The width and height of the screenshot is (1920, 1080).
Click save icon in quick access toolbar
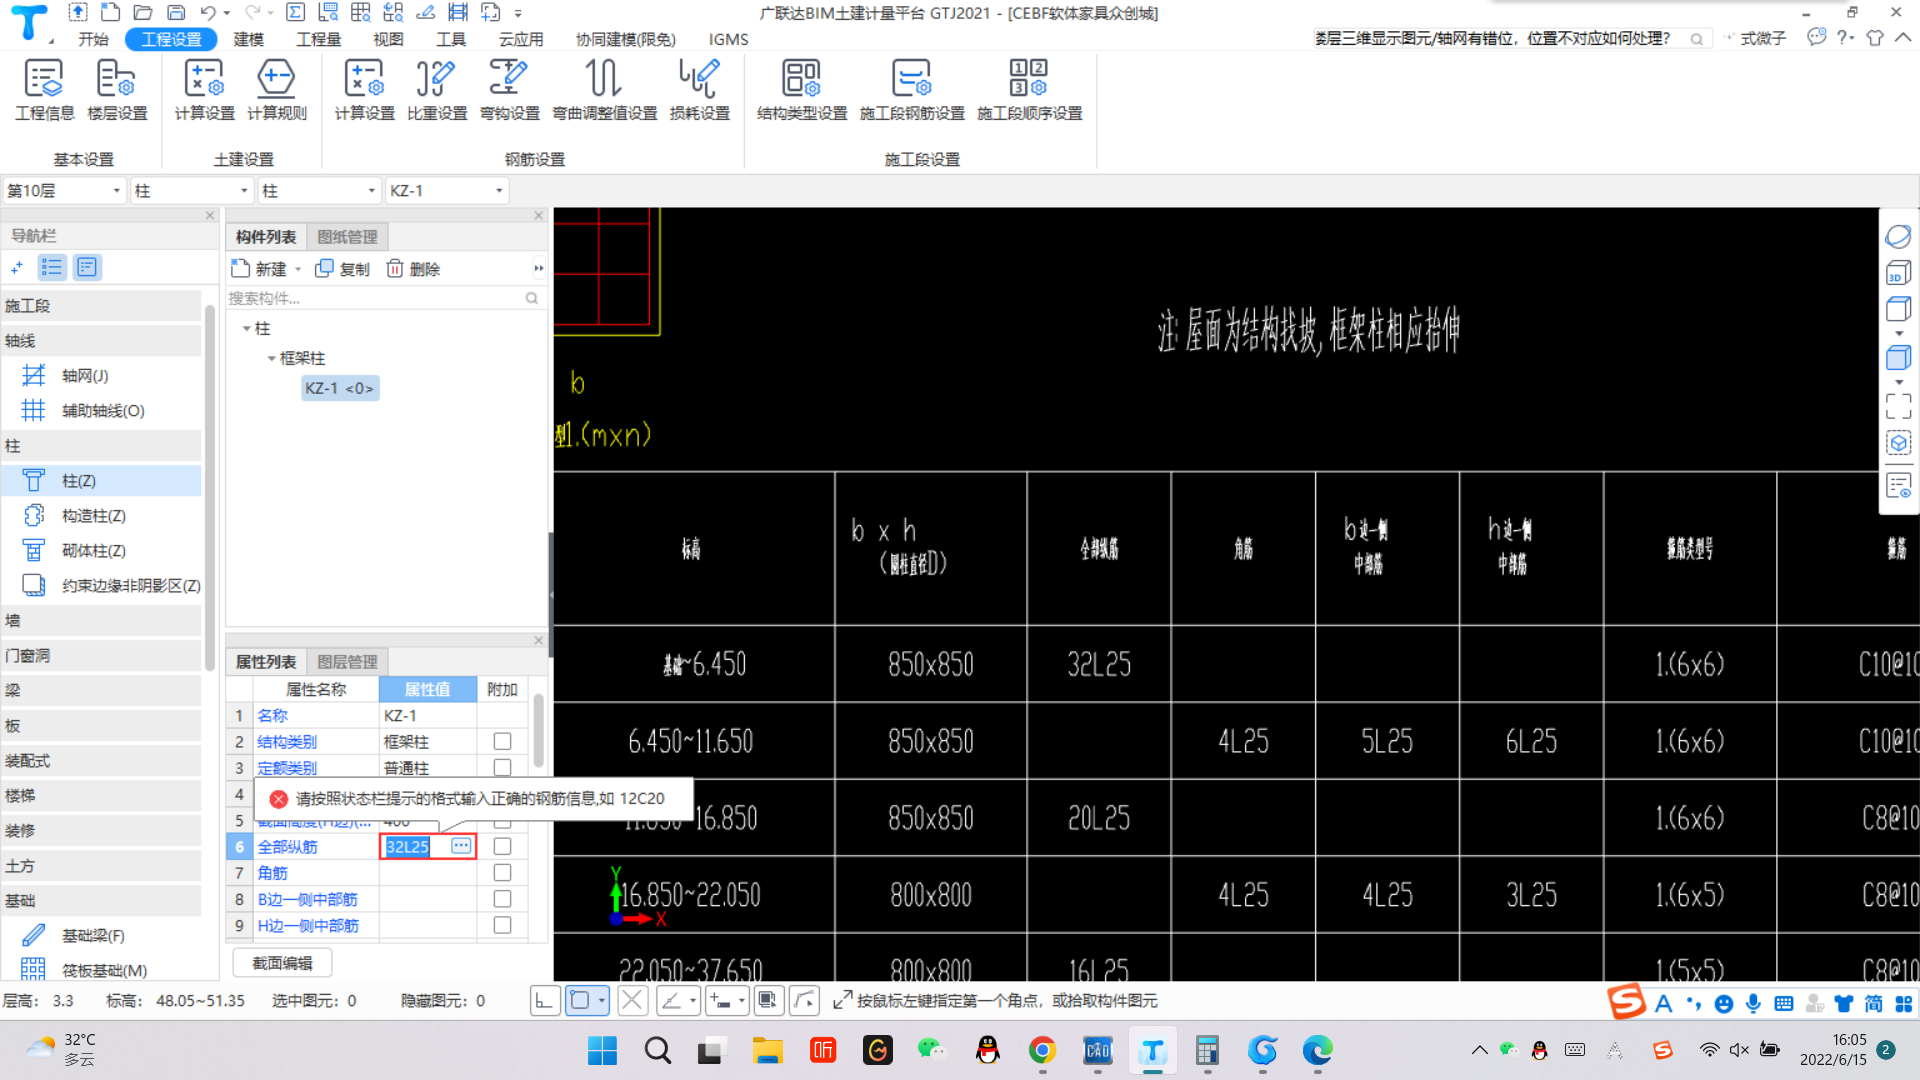click(176, 13)
